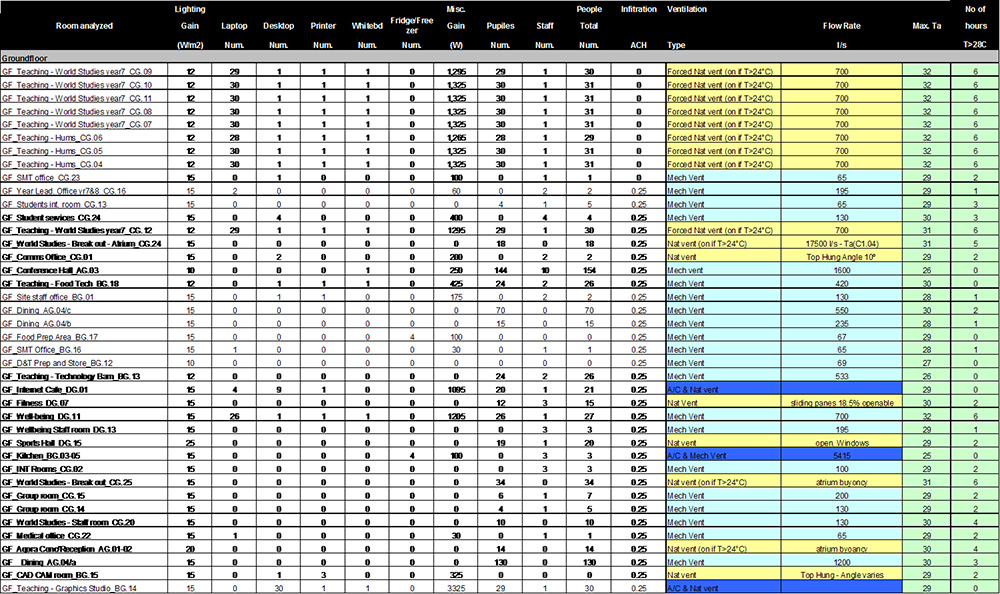Select the '17500 l/s - Ta(C1.04)' cell
This screenshot has width=1000, height=594.
(x=841, y=243)
